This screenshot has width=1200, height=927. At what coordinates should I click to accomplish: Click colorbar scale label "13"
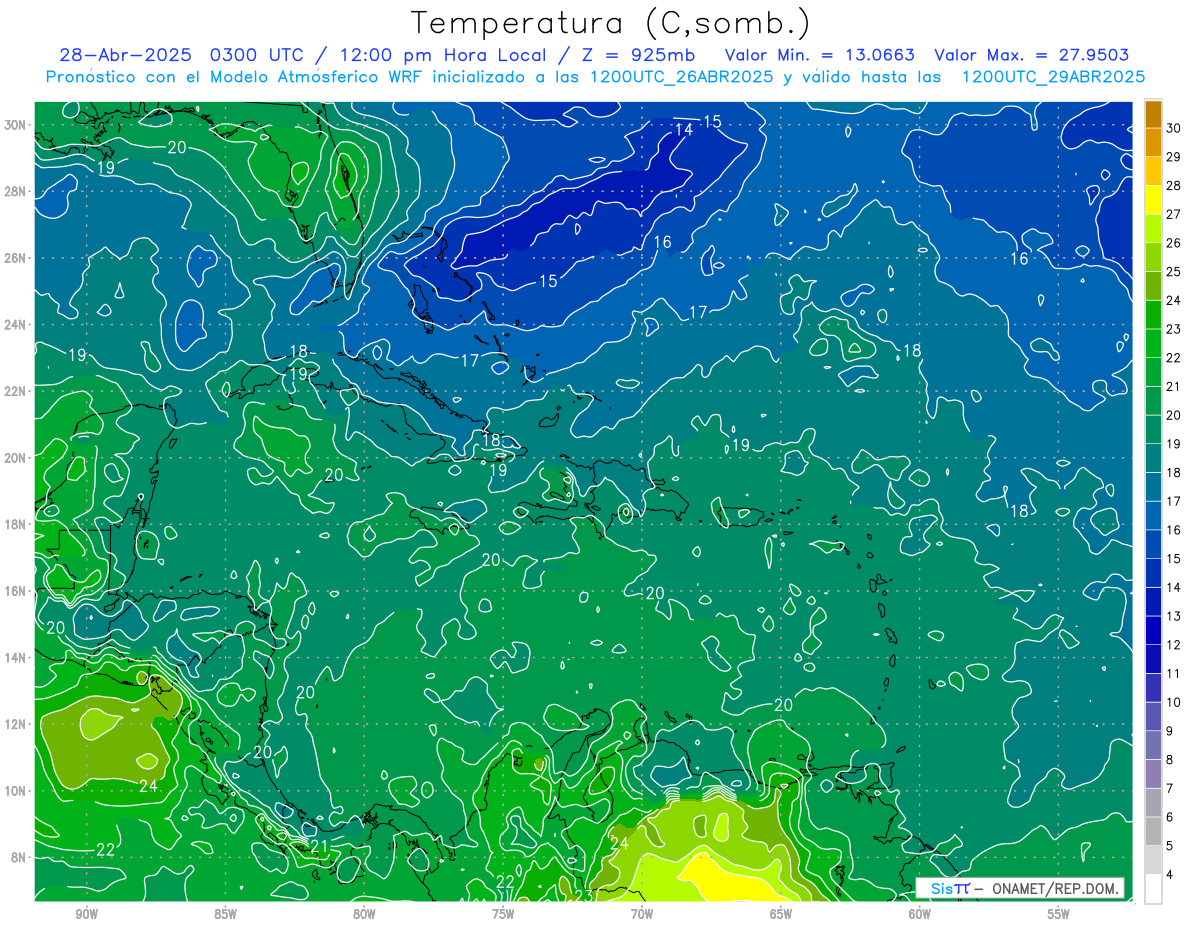coord(1174,616)
